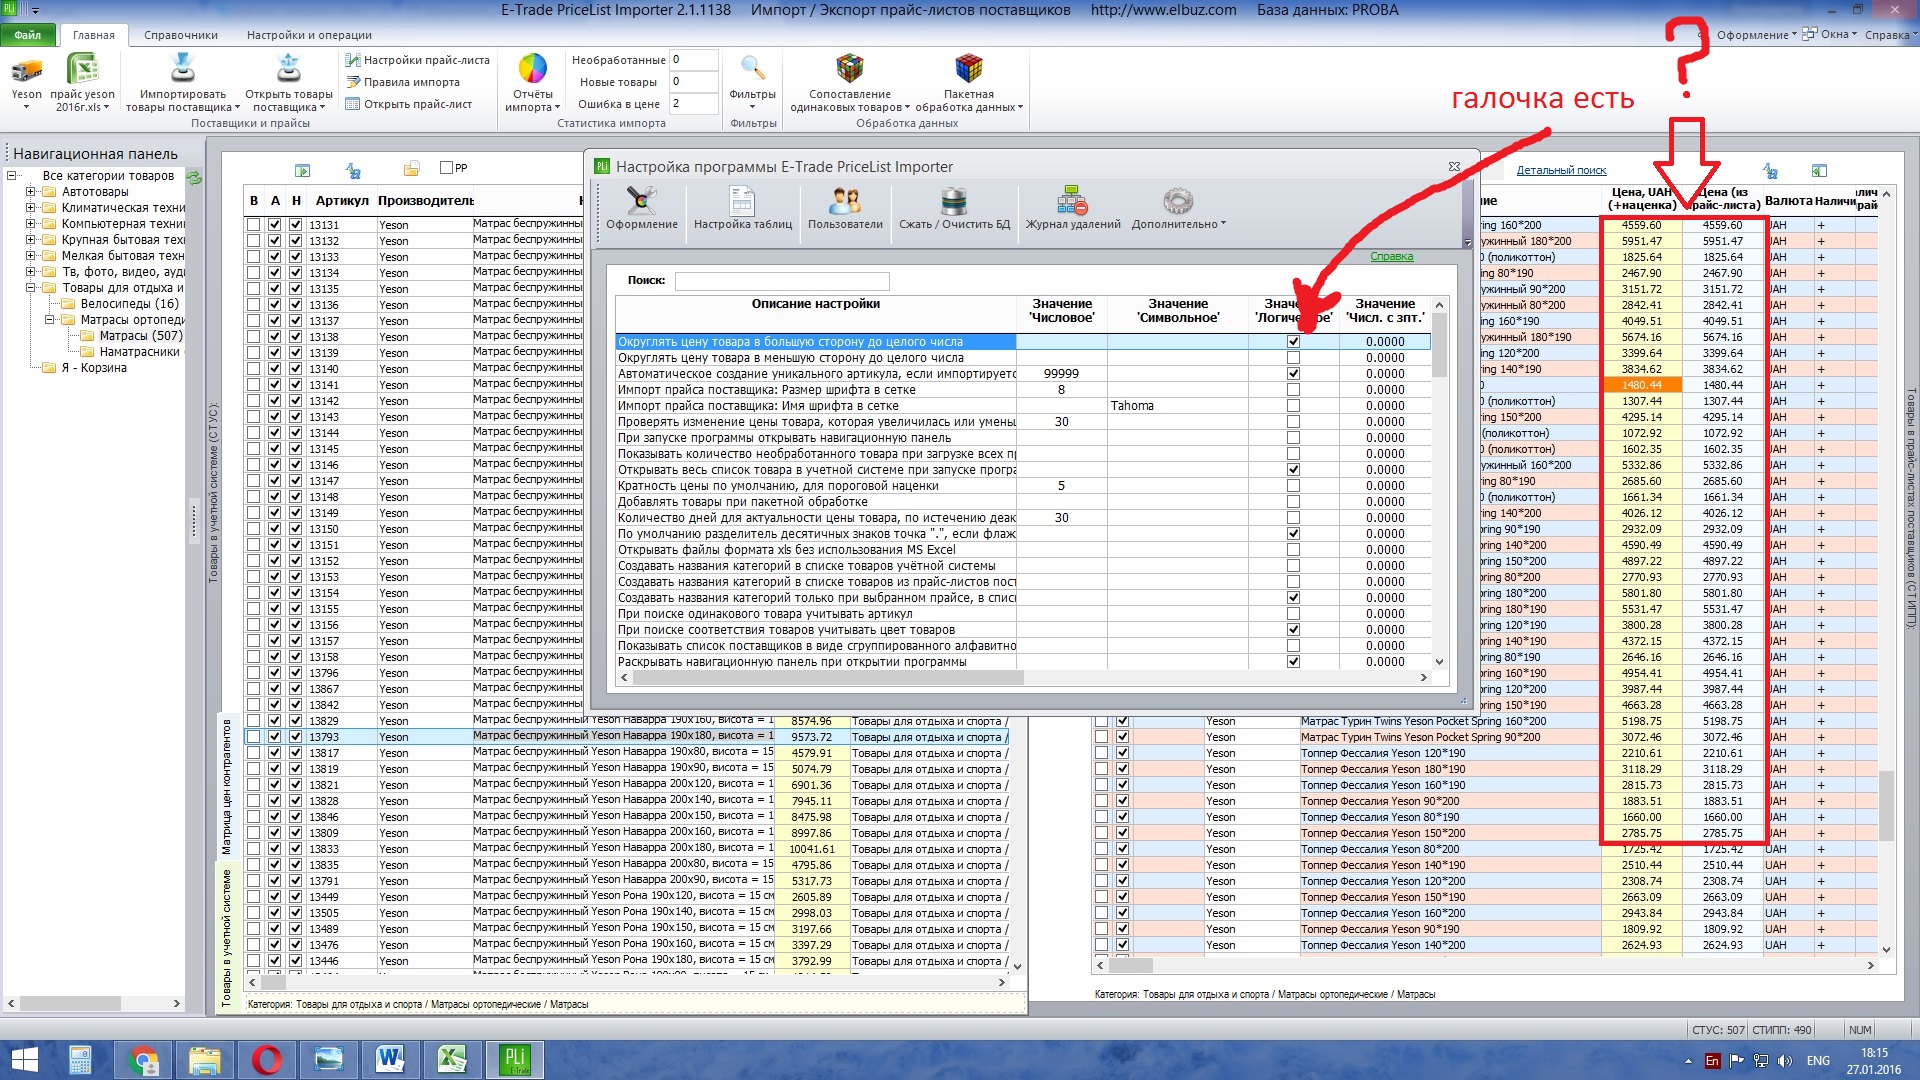Open Пользователи in settings dialog

(x=845, y=208)
